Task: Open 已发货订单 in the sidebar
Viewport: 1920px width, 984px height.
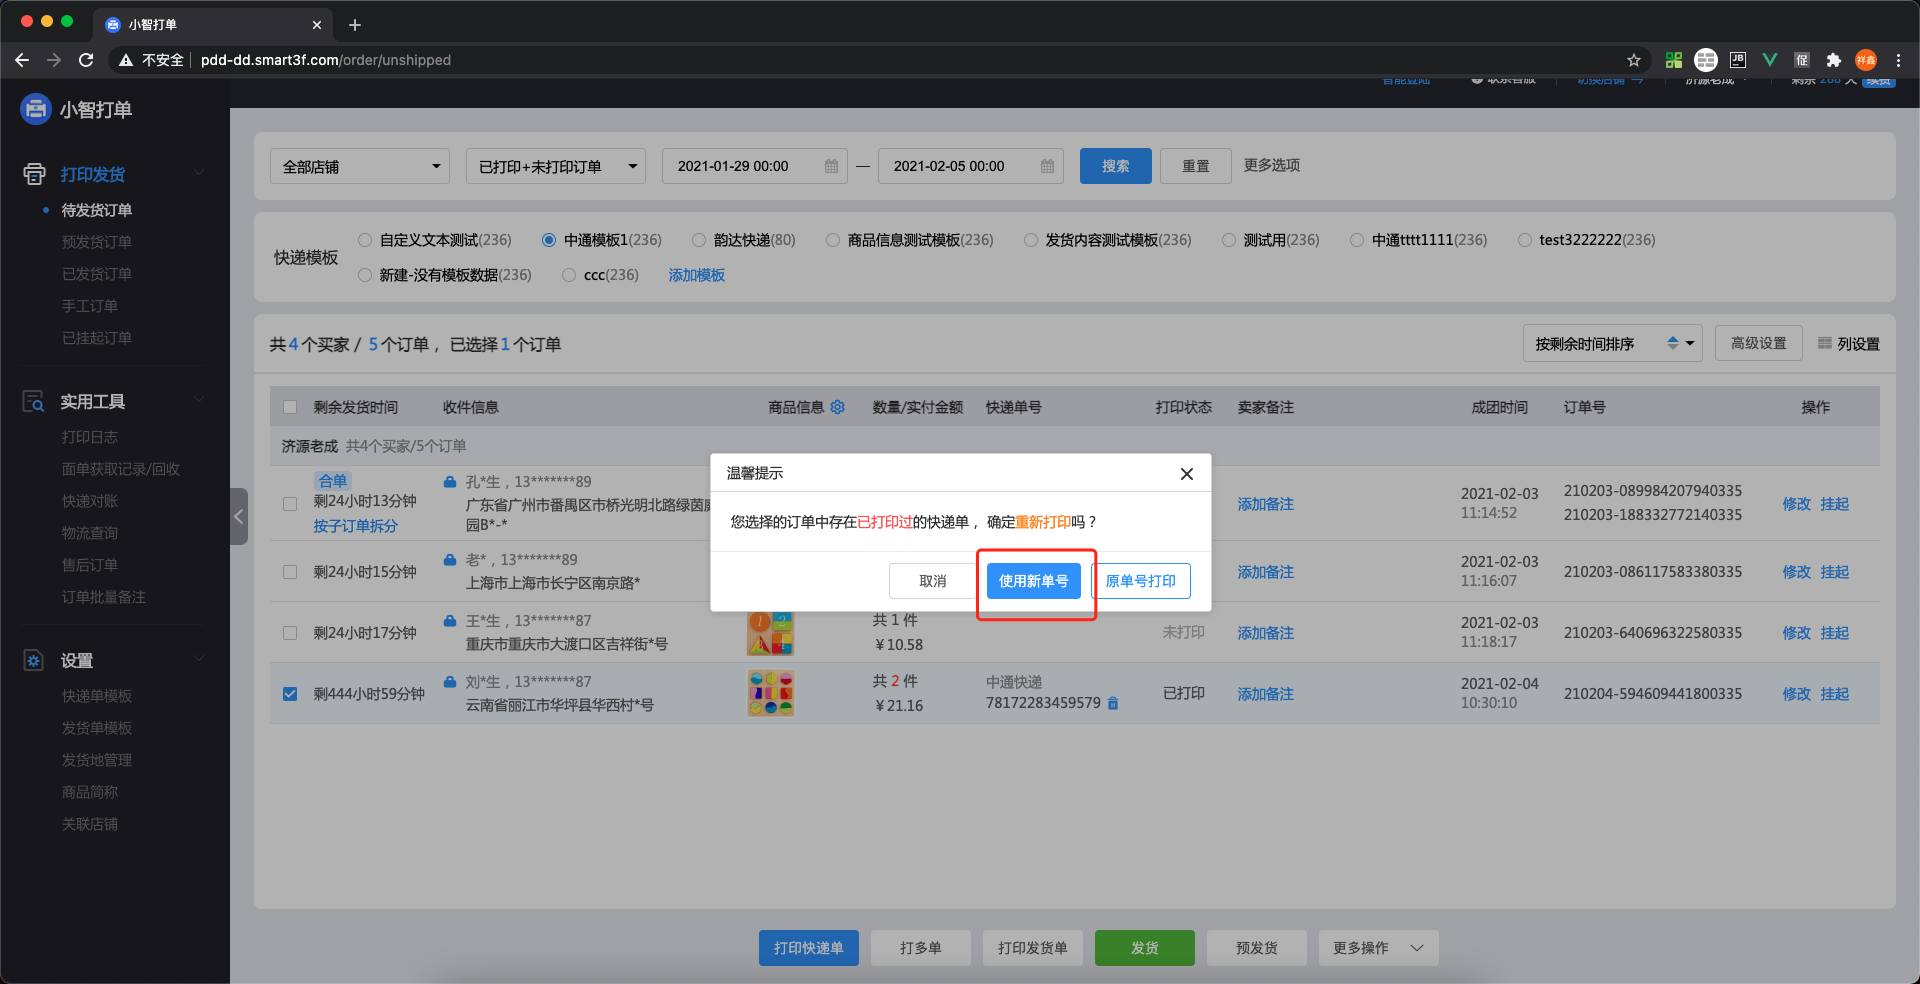Action: [x=97, y=274]
